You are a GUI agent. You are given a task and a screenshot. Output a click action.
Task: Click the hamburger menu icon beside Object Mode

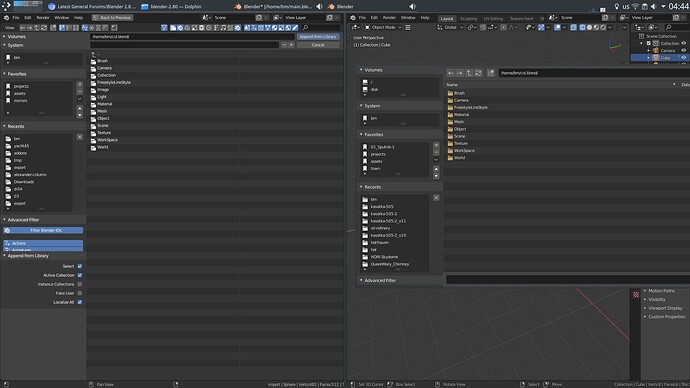pyautogui.click(x=408, y=27)
